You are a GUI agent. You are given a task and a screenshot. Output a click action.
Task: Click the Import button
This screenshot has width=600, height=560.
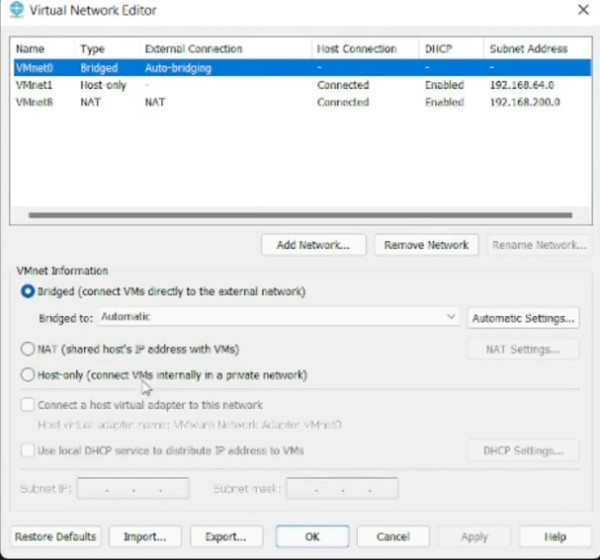(x=145, y=537)
